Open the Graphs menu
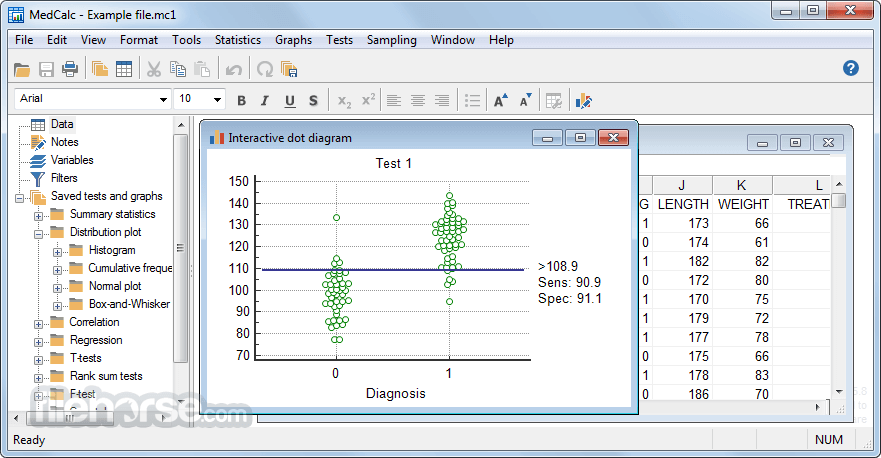881x458 pixels. coord(293,40)
